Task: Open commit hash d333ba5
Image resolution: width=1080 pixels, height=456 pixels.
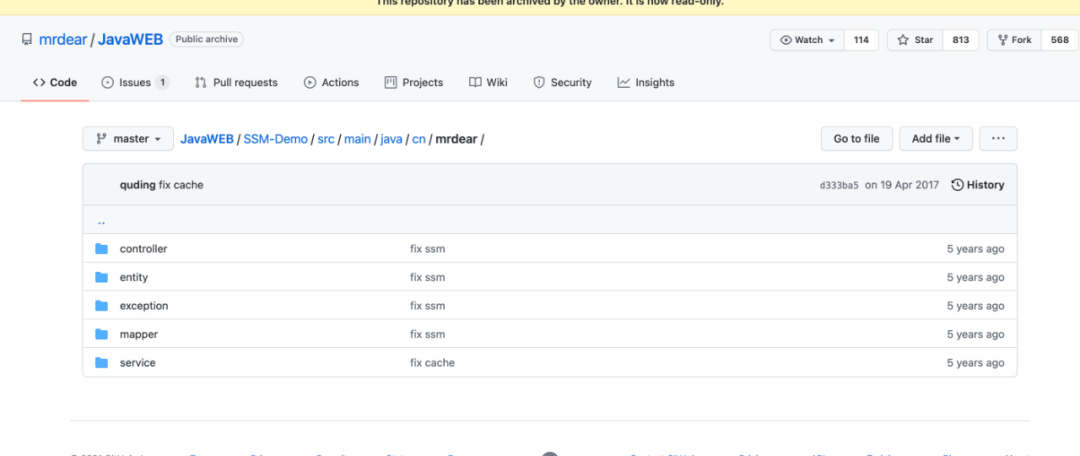Action: (839, 185)
